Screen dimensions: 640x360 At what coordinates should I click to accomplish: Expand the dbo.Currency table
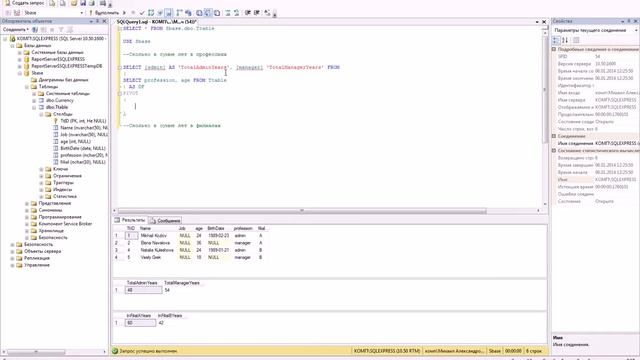click(x=34, y=100)
